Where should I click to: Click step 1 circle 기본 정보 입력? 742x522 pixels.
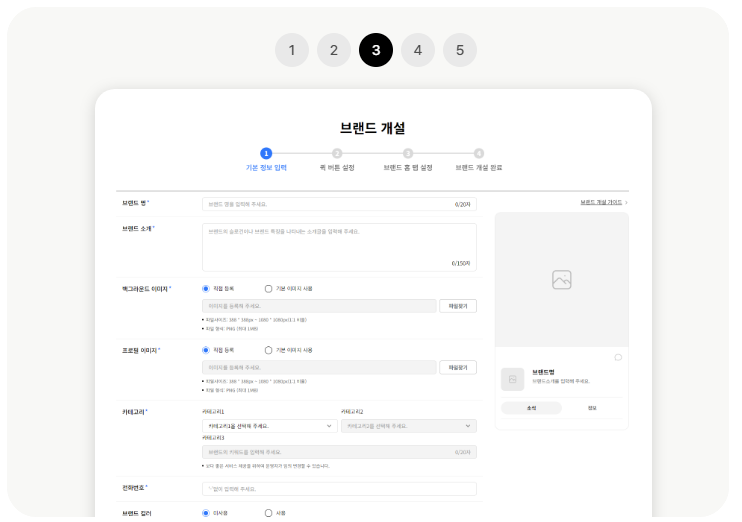pos(266,153)
